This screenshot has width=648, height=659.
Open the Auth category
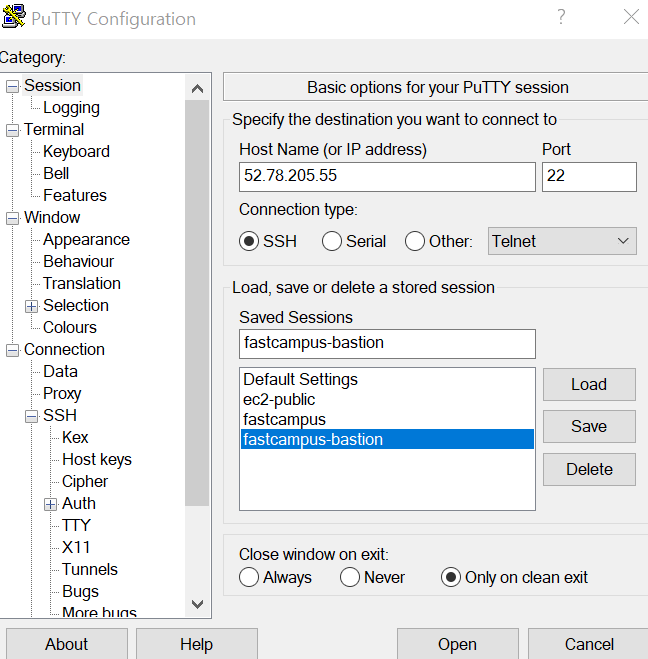[x=79, y=503]
